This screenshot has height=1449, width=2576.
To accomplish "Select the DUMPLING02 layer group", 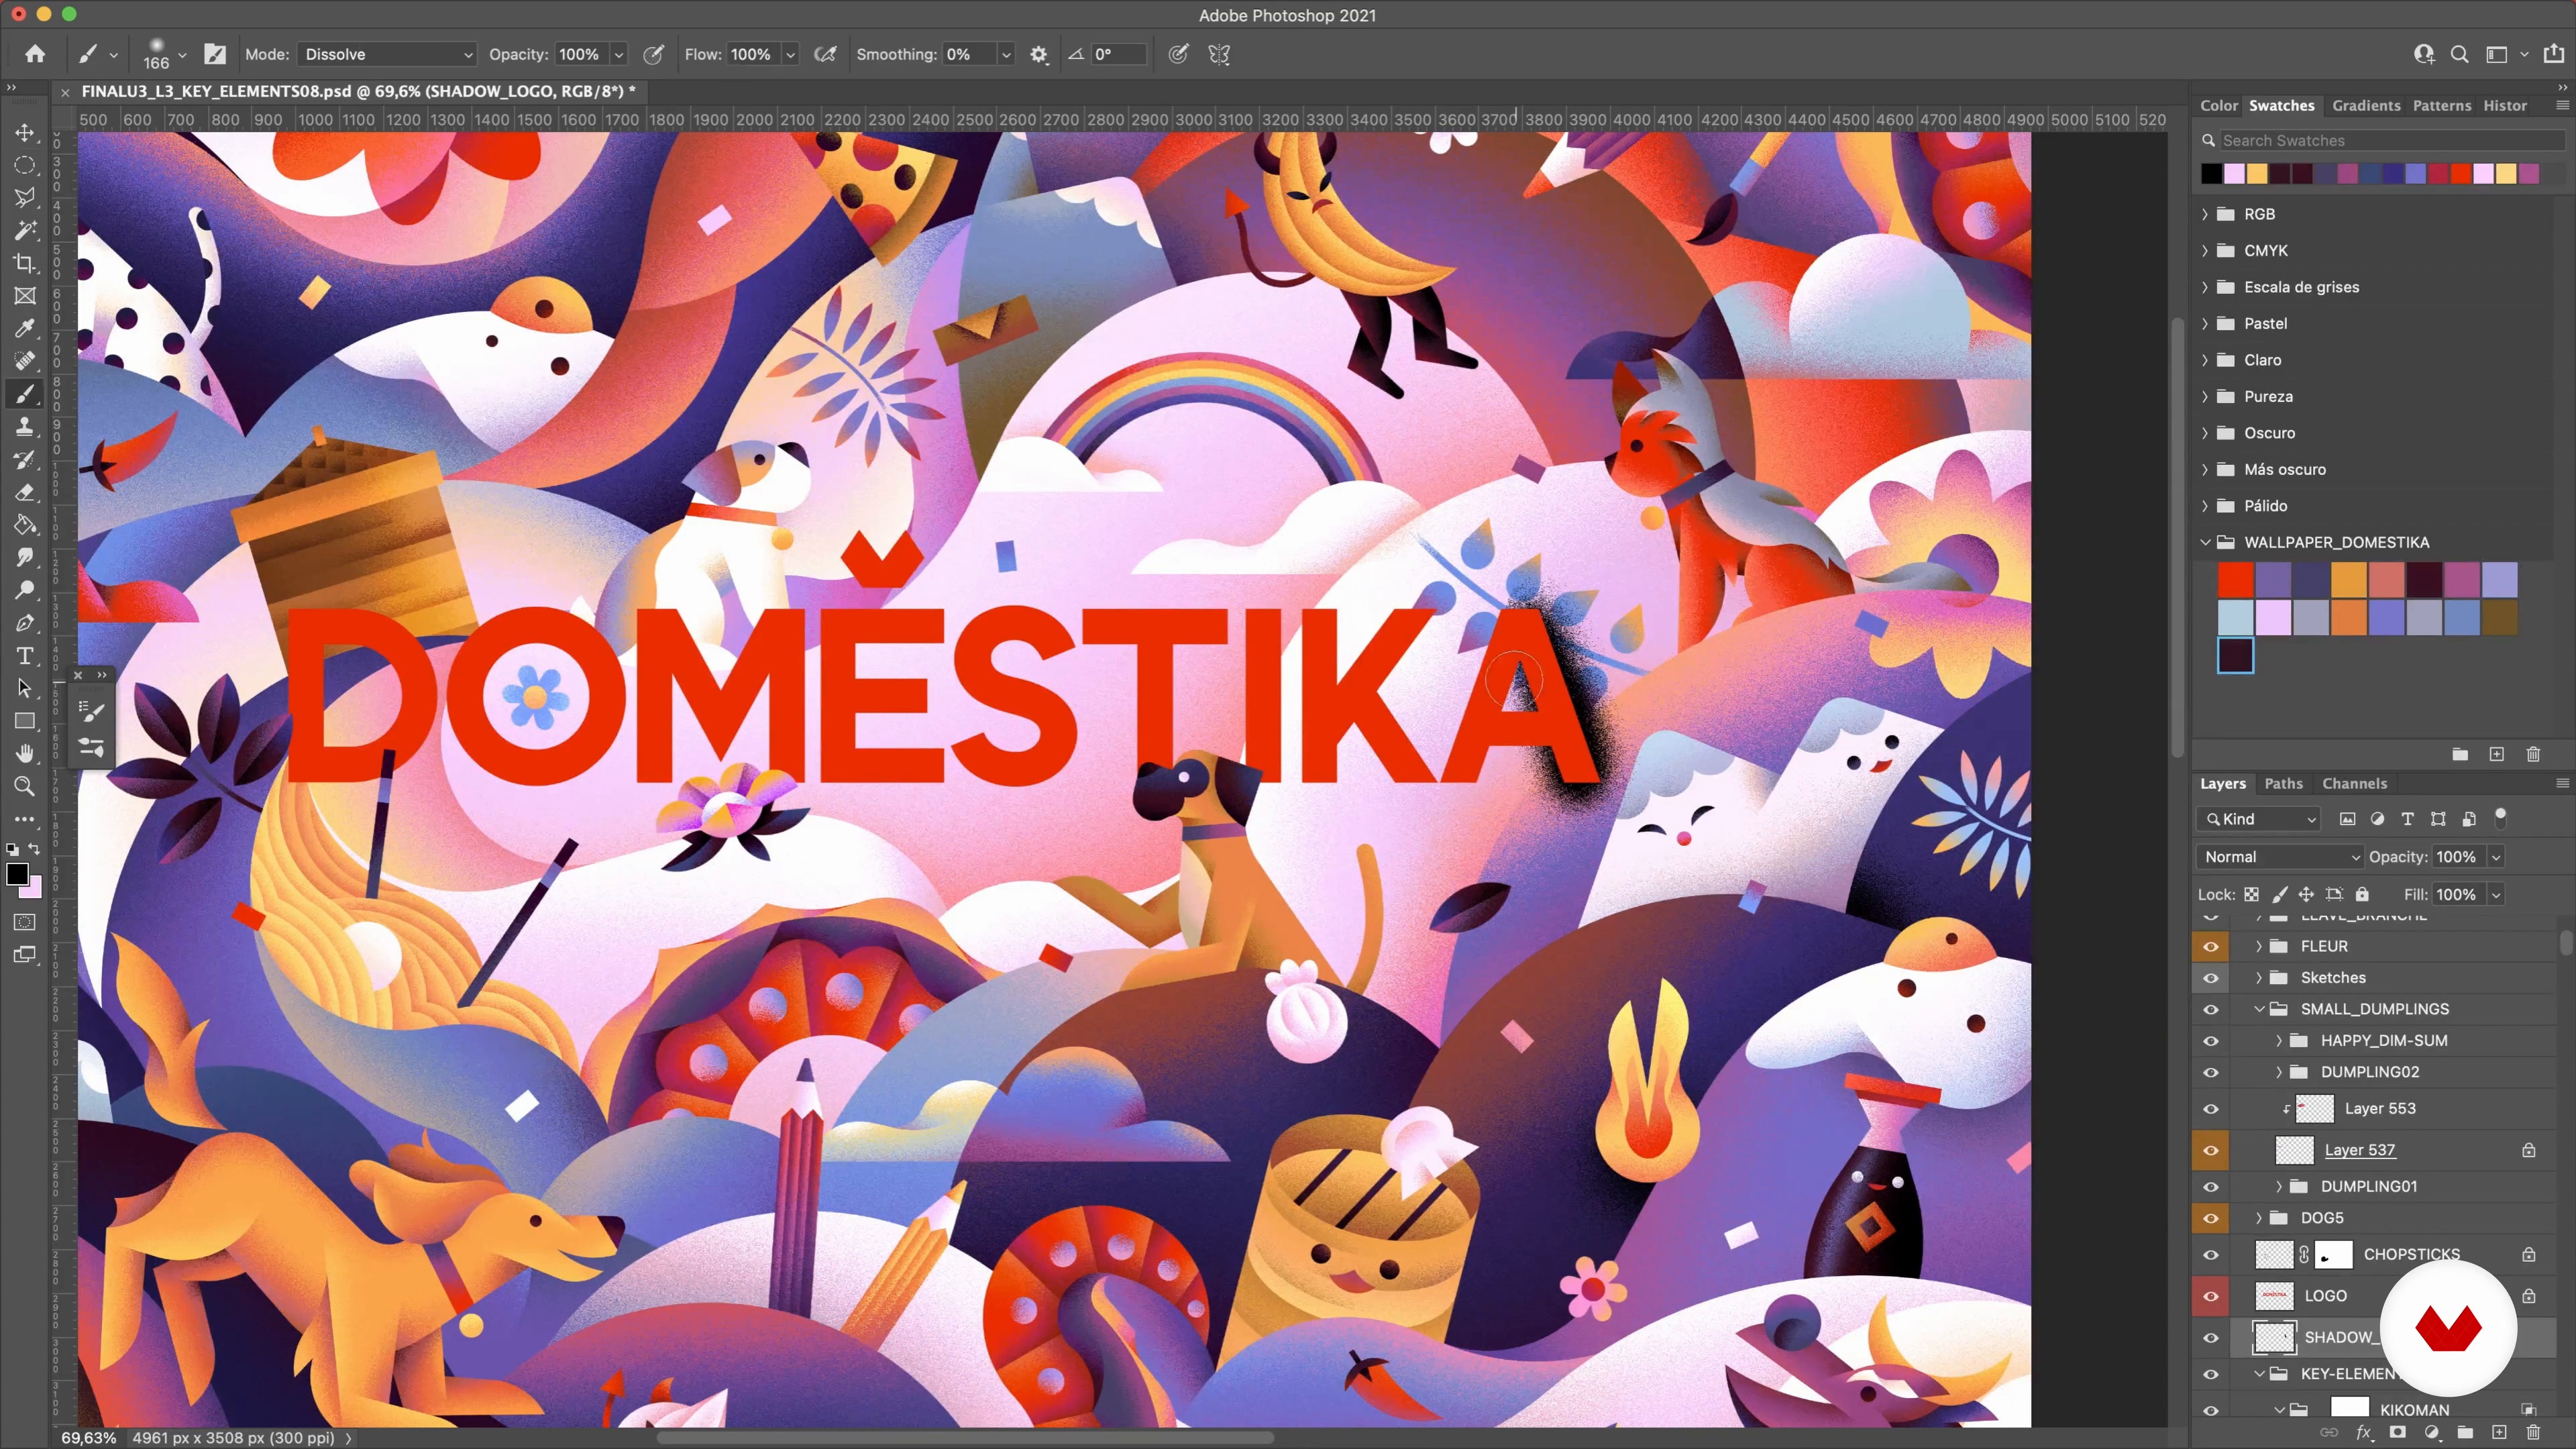I will (x=2369, y=1072).
